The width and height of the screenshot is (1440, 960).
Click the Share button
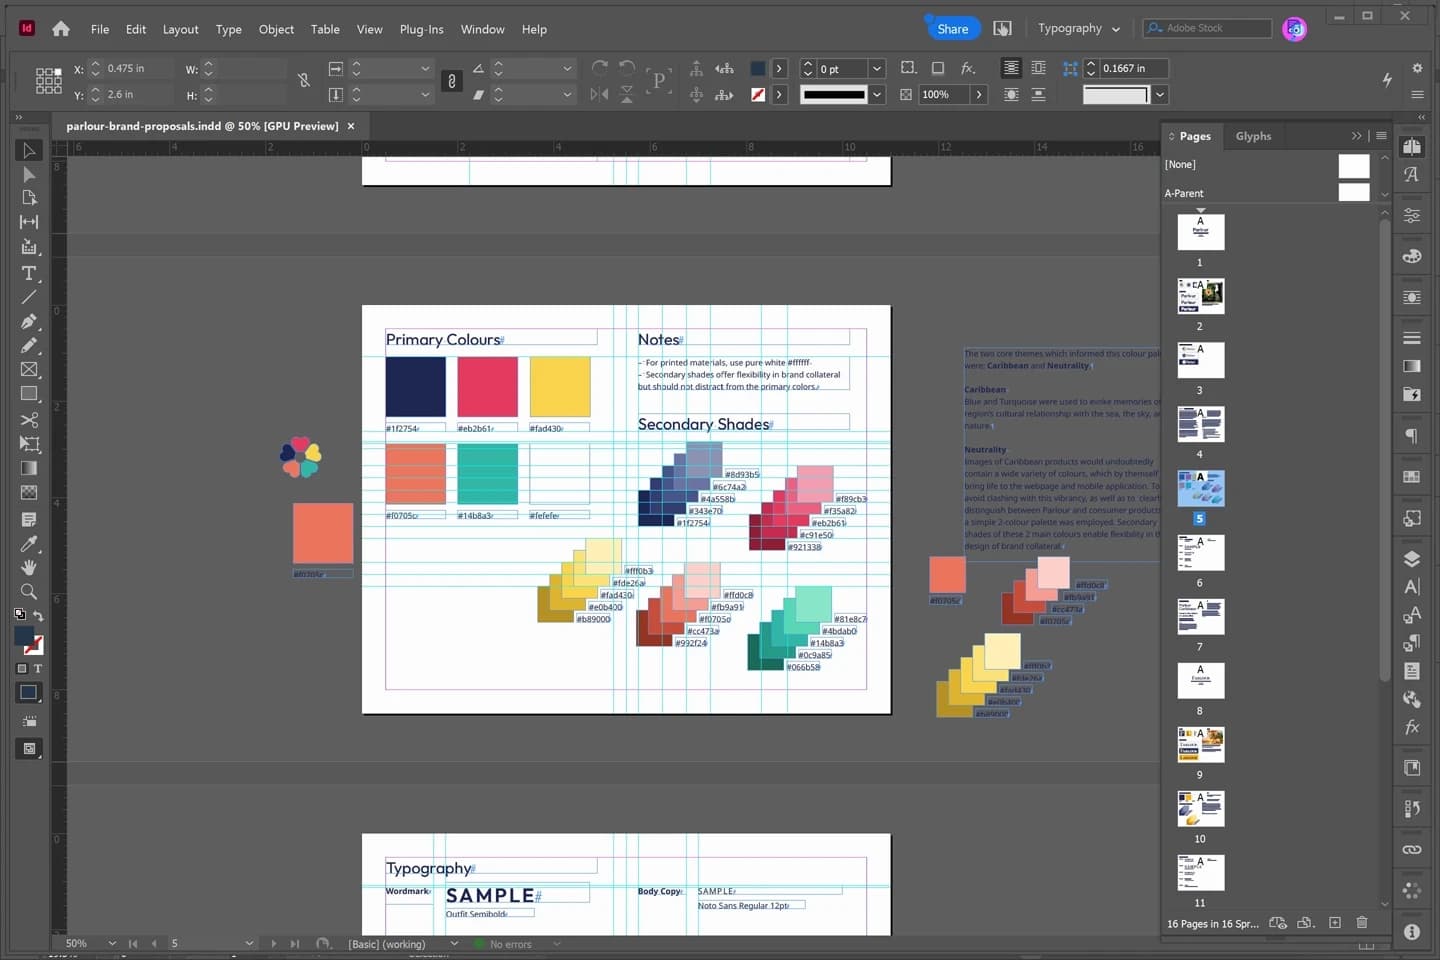point(952,29)
